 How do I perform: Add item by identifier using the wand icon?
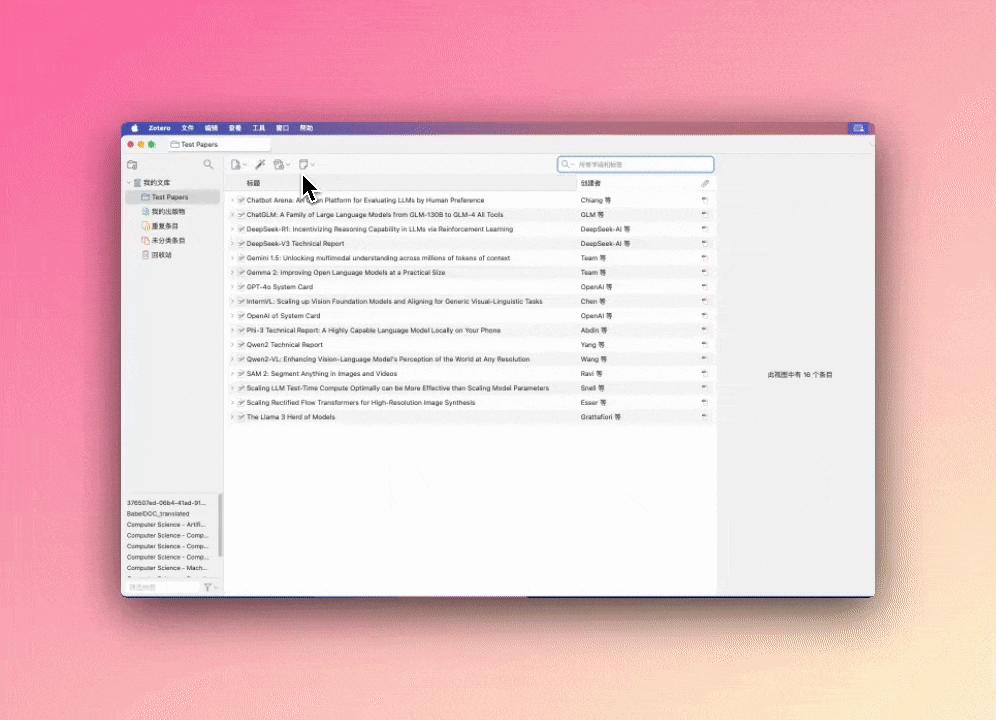[x=260, y=163]
